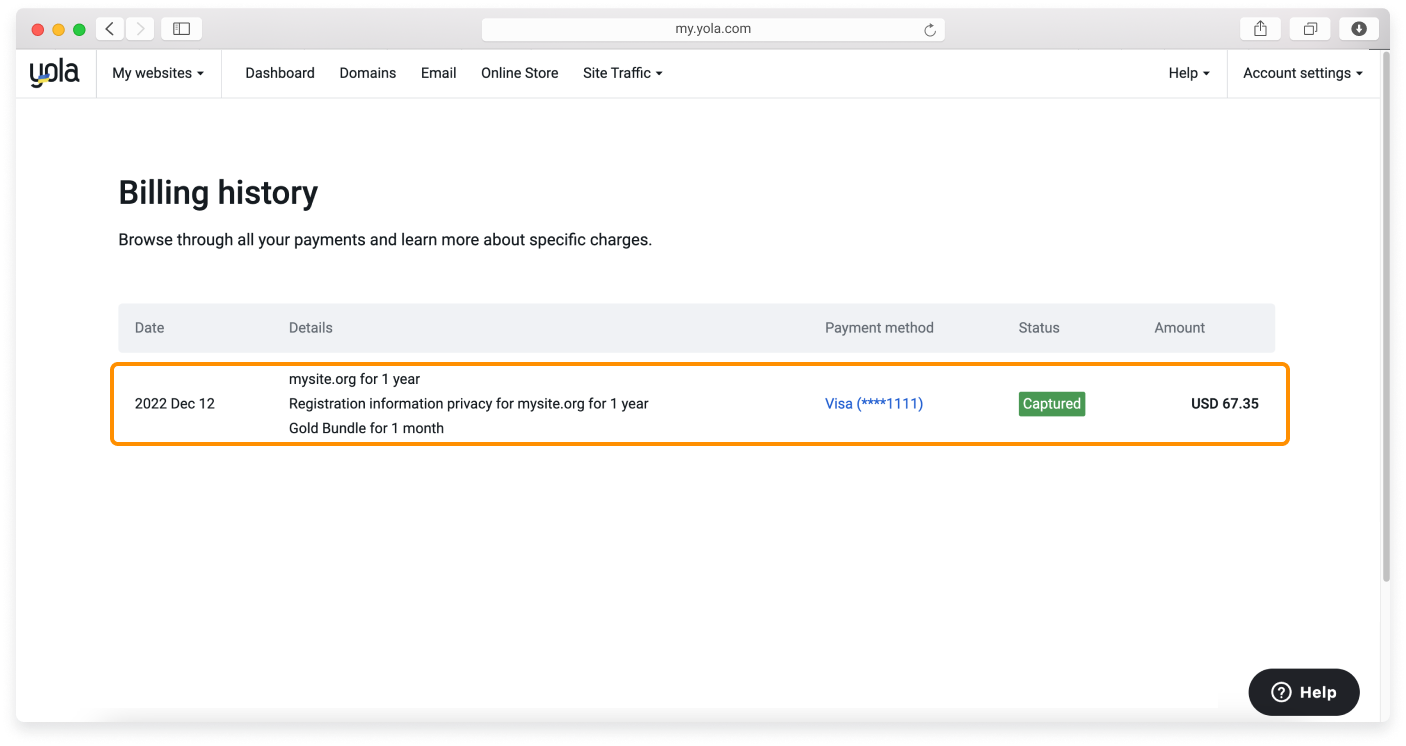
Task: Click the browser back navigation arrow
Action: pos(109,28)
